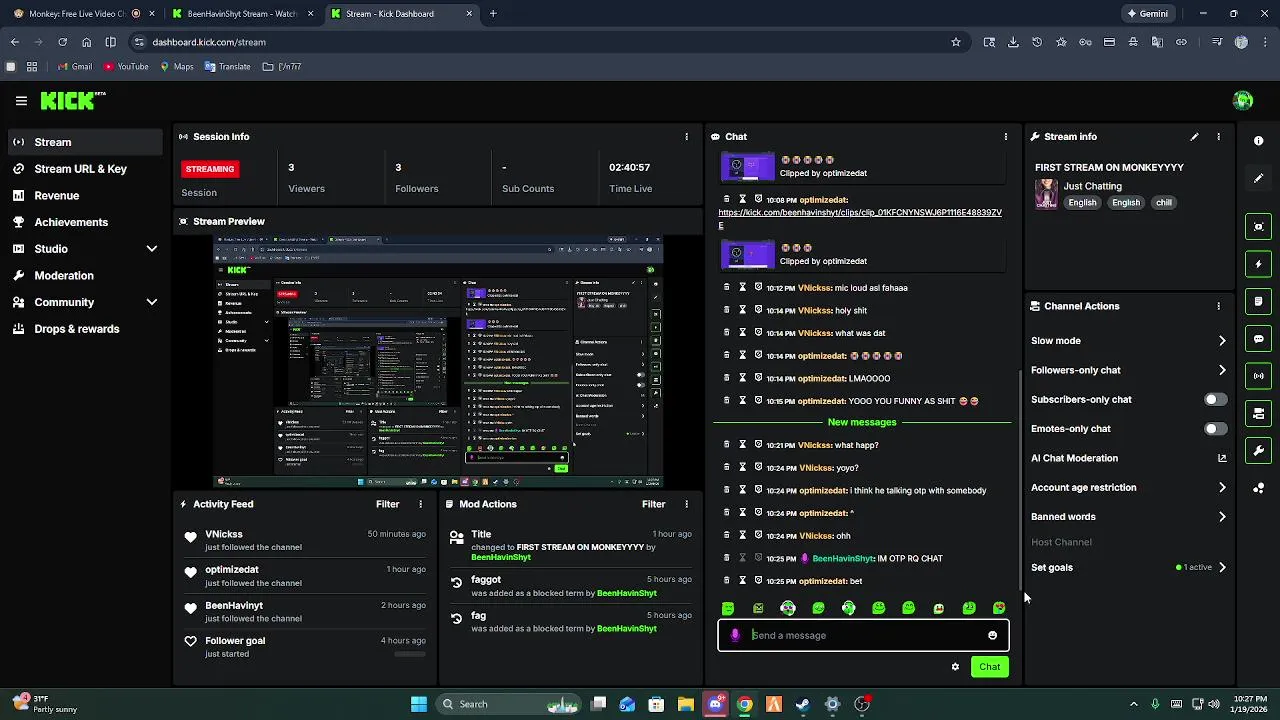Toggle Emotes-only chat switch
This screenshot has width=1280, height=720.
click(1215, 429)
